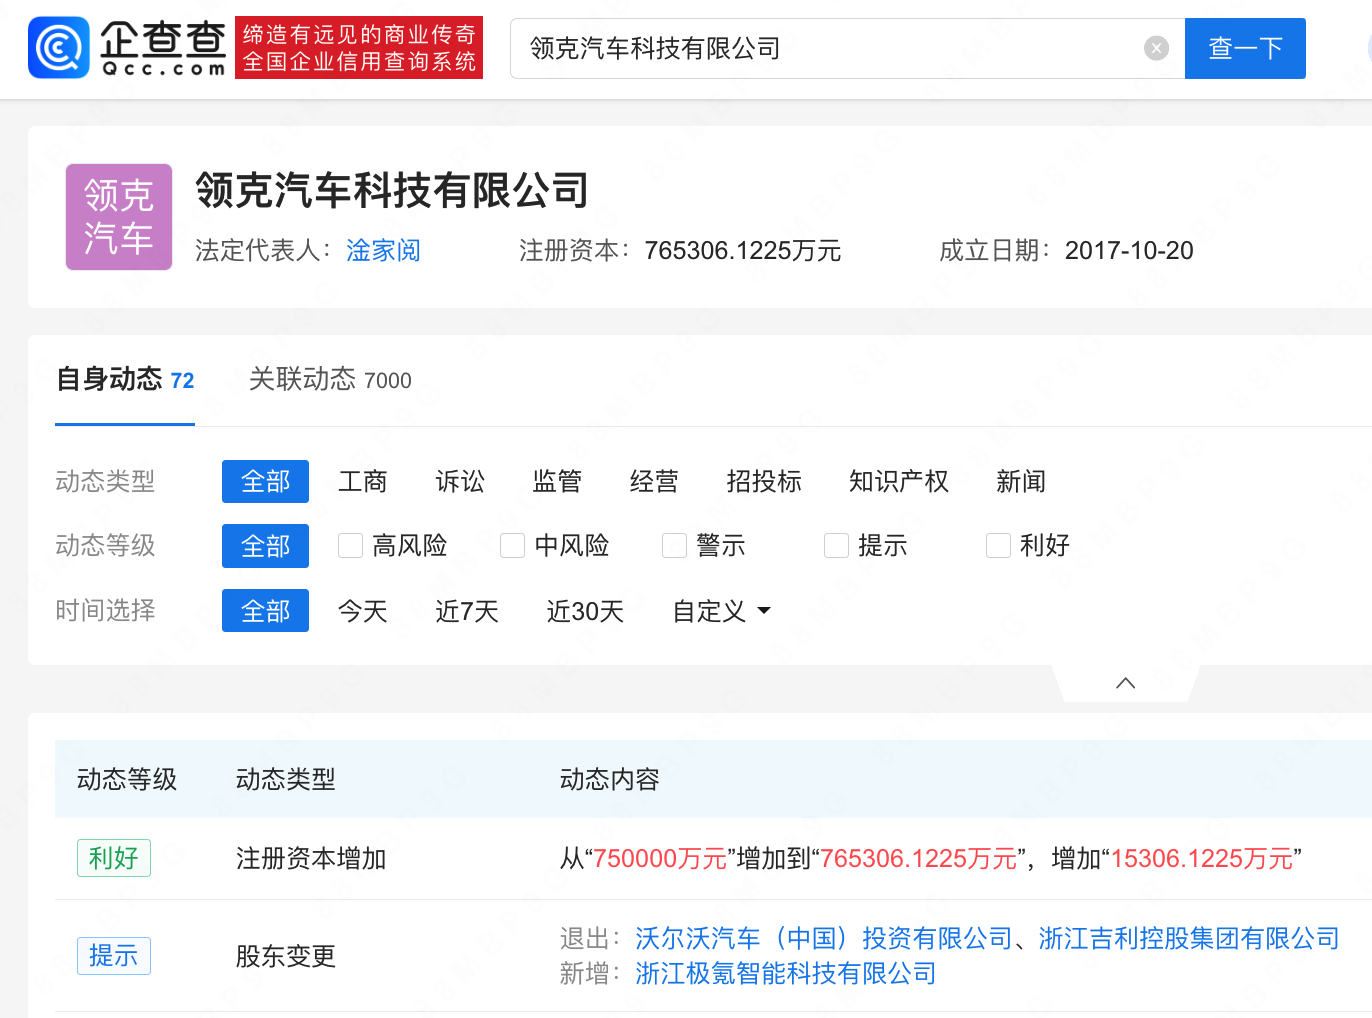Filter dynamics by 监管 type
The height and width of the screenshot is (1018, 1372).
(557, 482)
